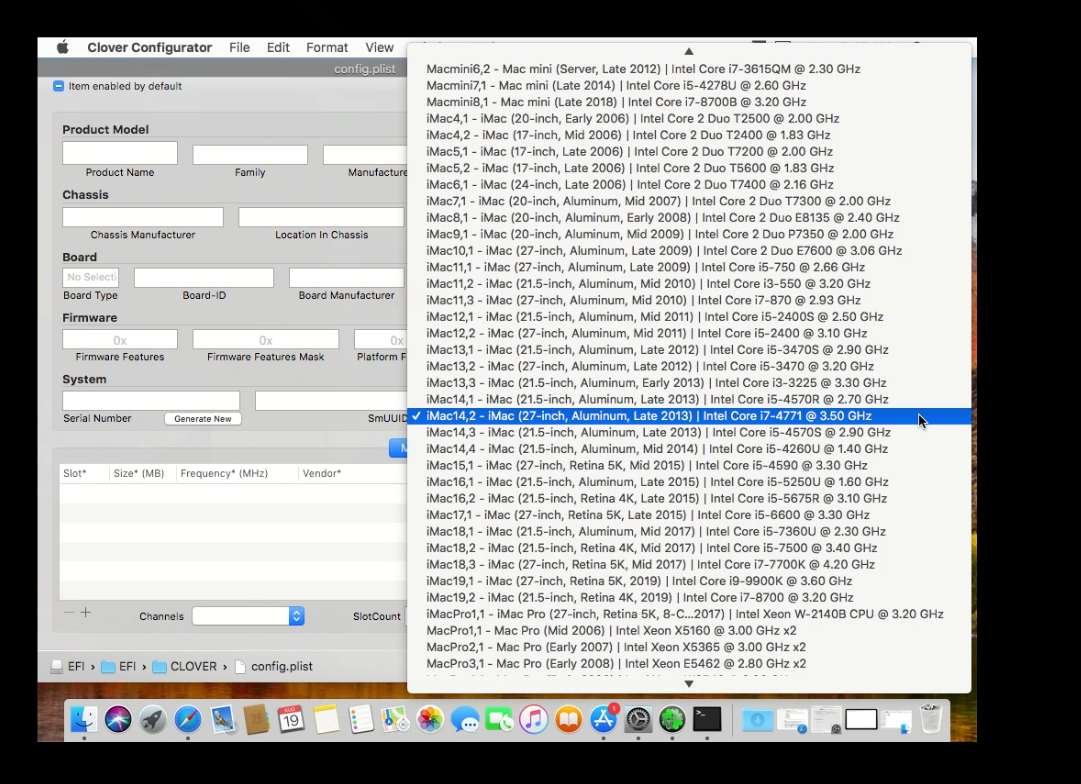Choose iMac17,1 Retina 5K Late 2015
Image resolution: width=1081 pixels, height=784 pixels.
coord(689,515)
